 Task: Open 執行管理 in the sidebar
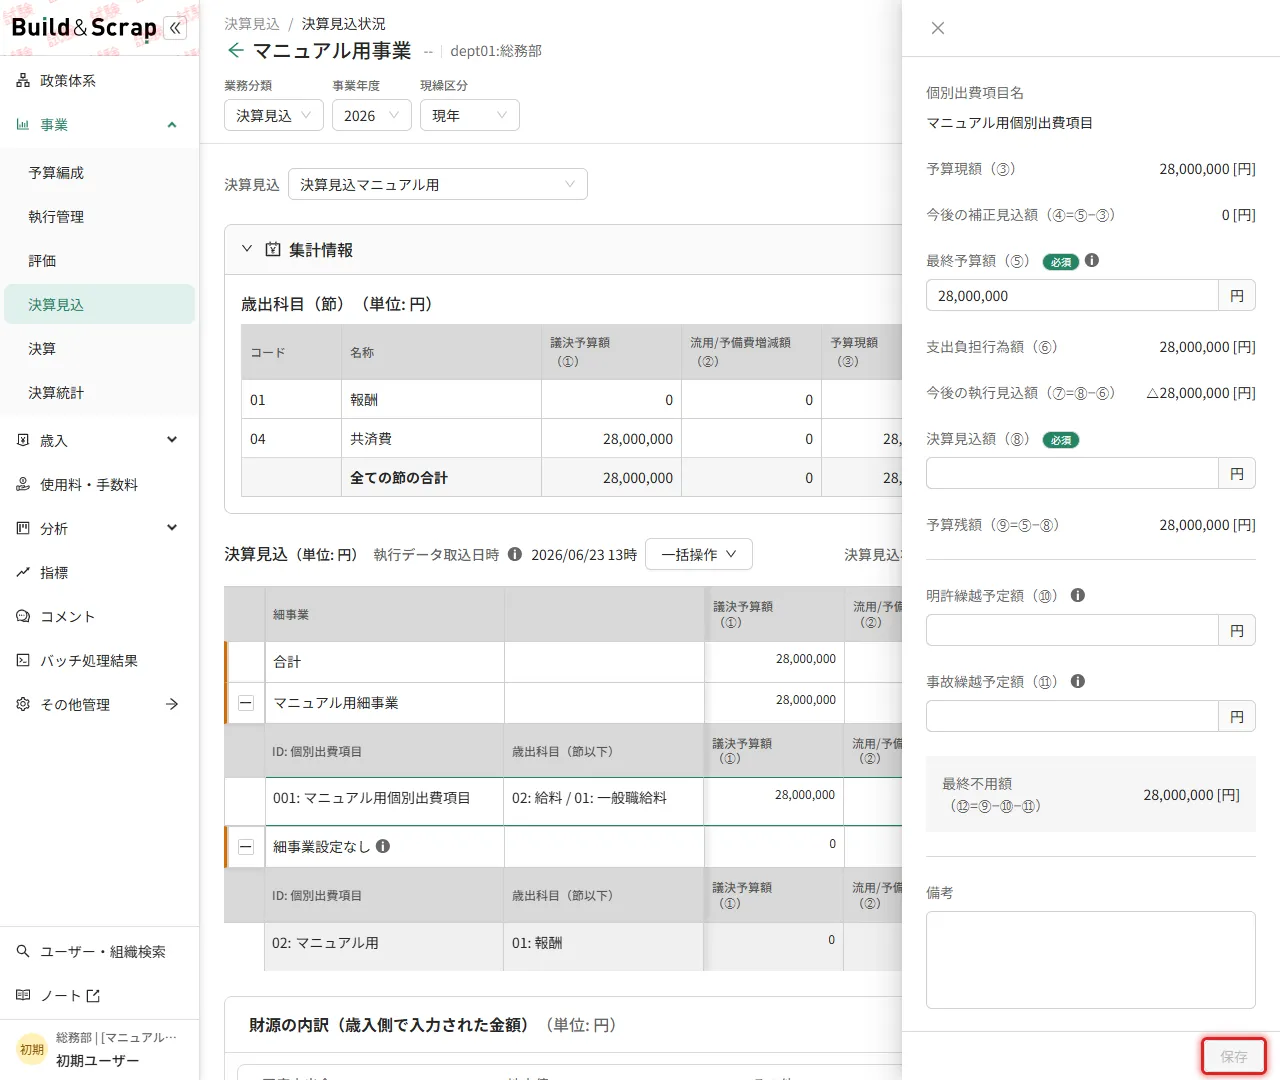point(99,217)
